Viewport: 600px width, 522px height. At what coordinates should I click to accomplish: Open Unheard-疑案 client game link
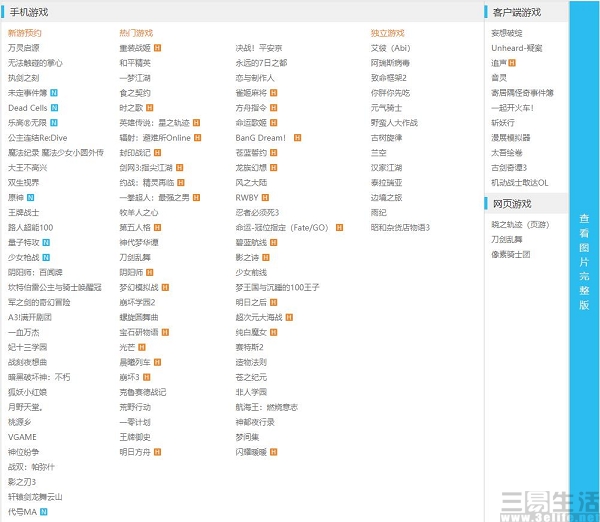pos(517,48)
